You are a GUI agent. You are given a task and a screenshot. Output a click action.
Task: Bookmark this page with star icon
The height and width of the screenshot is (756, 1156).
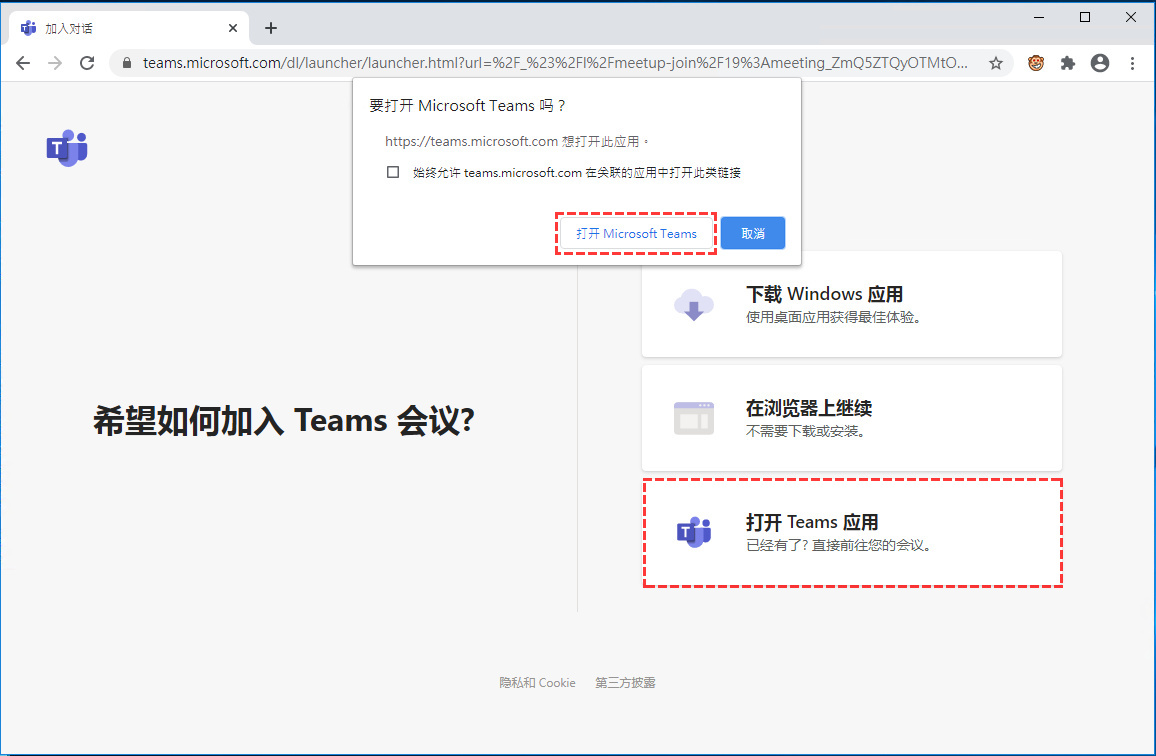click(996, 63)
